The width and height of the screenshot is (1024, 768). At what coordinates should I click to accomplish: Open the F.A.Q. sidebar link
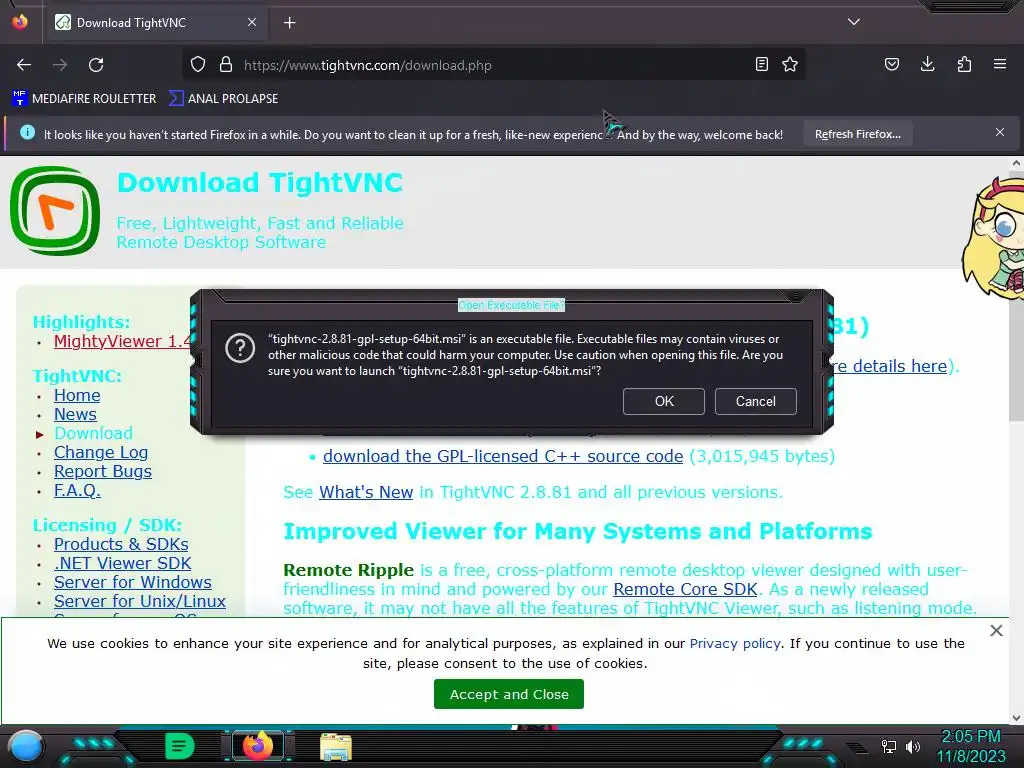[x=77, y=490]
